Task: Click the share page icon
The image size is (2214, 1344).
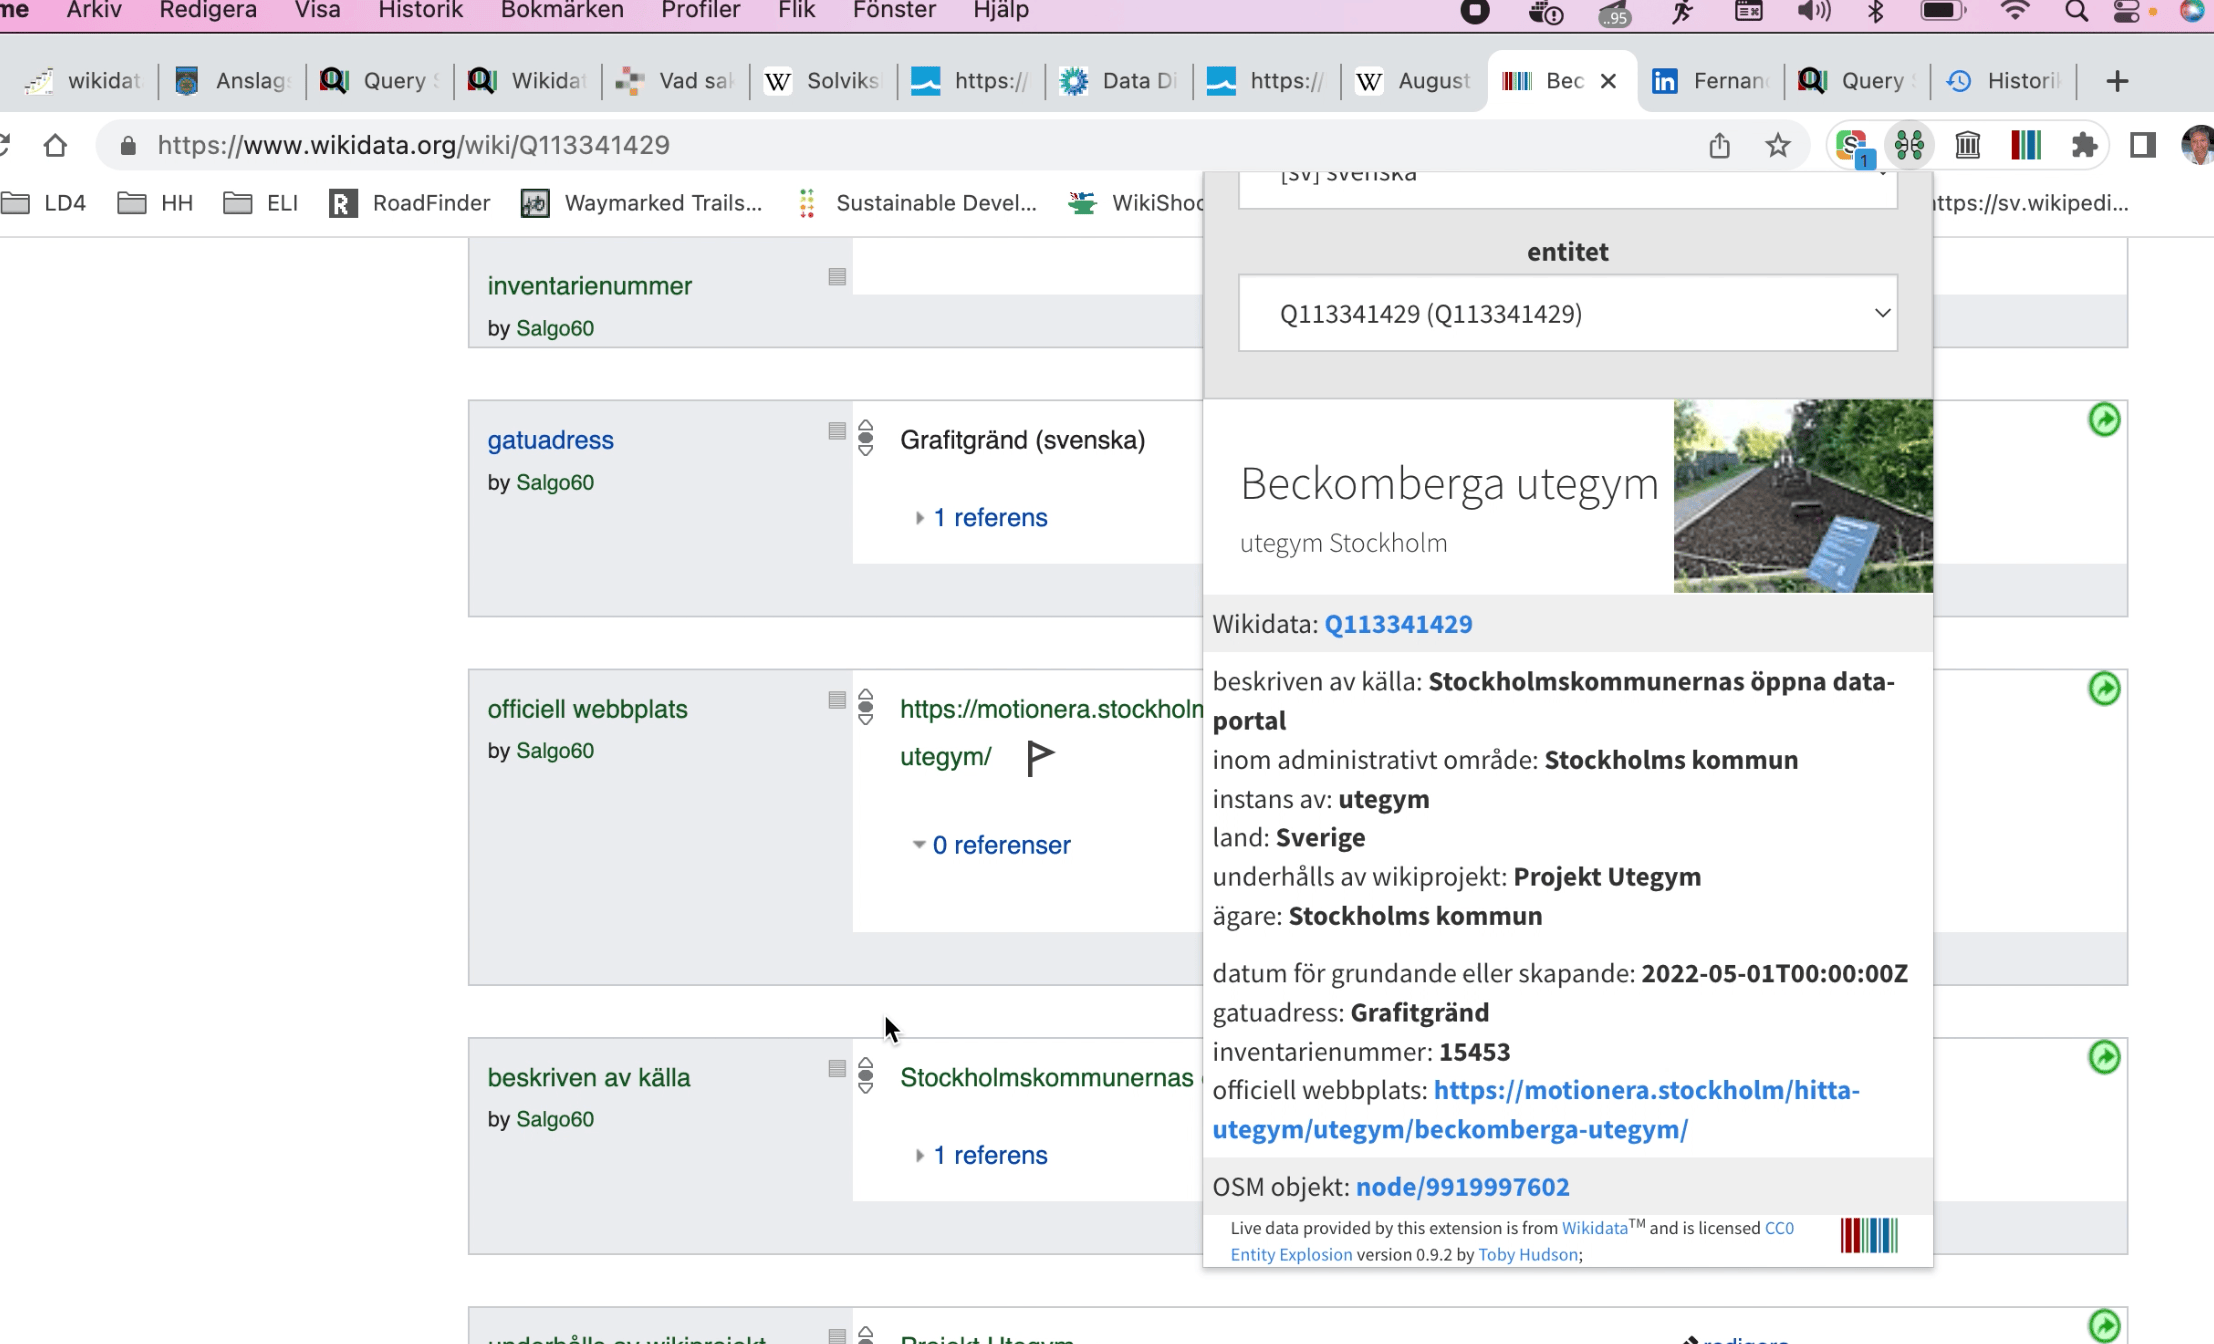Action: click(1719, 145)
